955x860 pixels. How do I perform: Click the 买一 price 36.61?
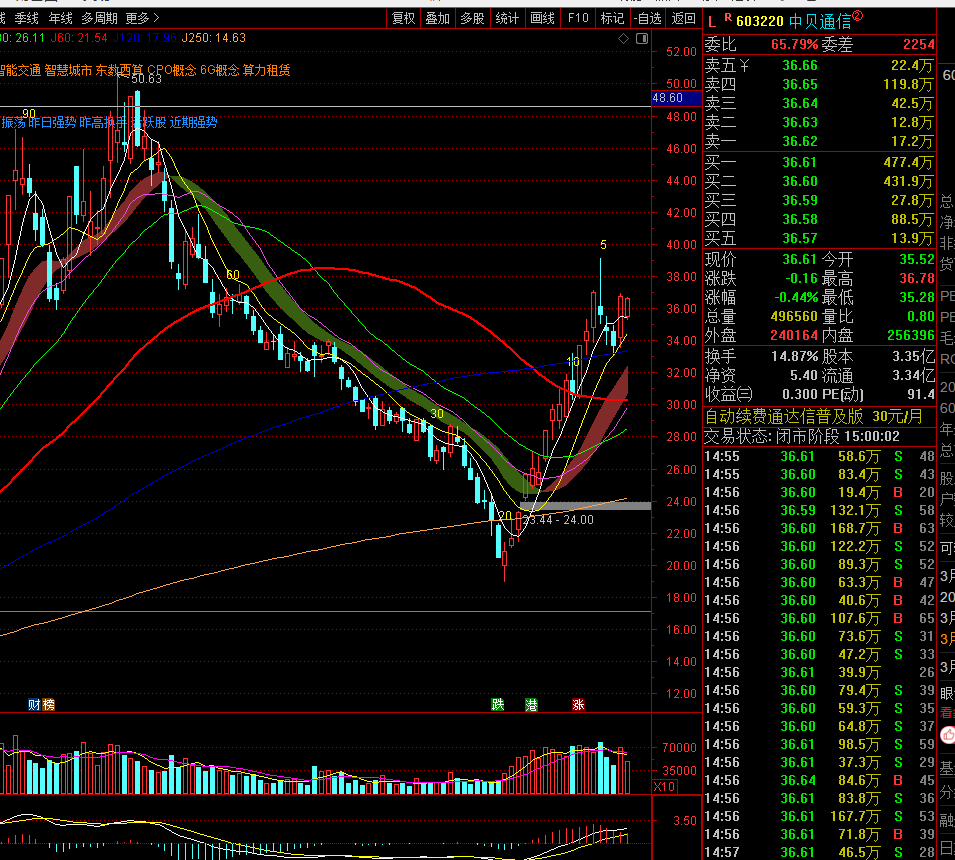pyautogui.click(x=800, y=162)
